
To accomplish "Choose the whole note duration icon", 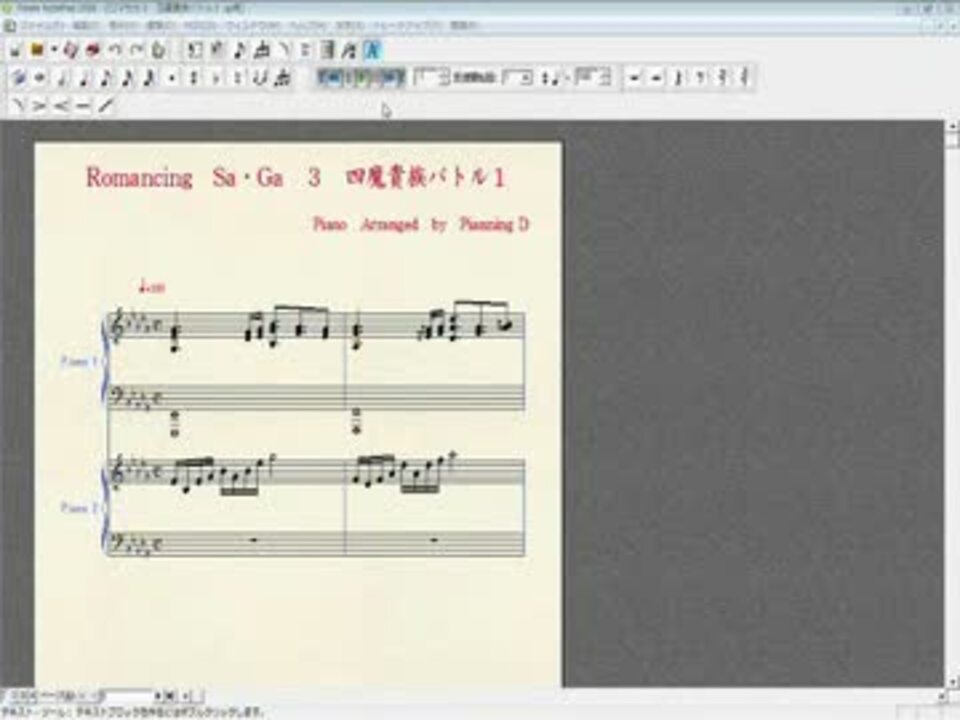I will (x=40, y=78).
